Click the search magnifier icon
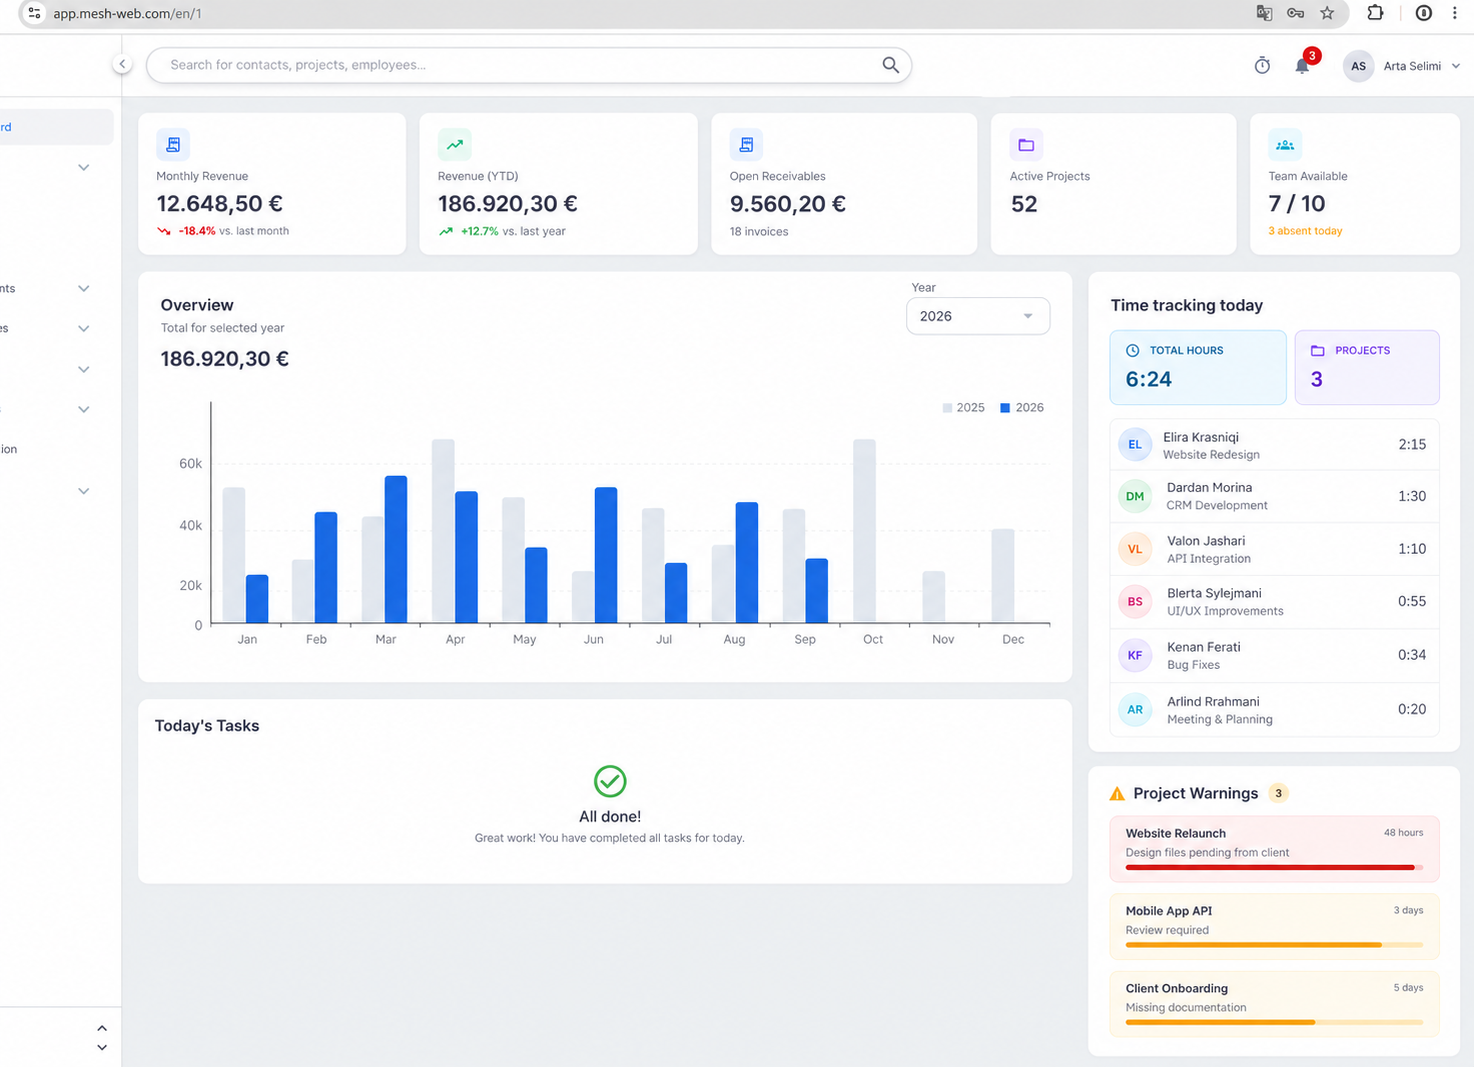This screenshot has height=1067, width=1474. (890, 65)
